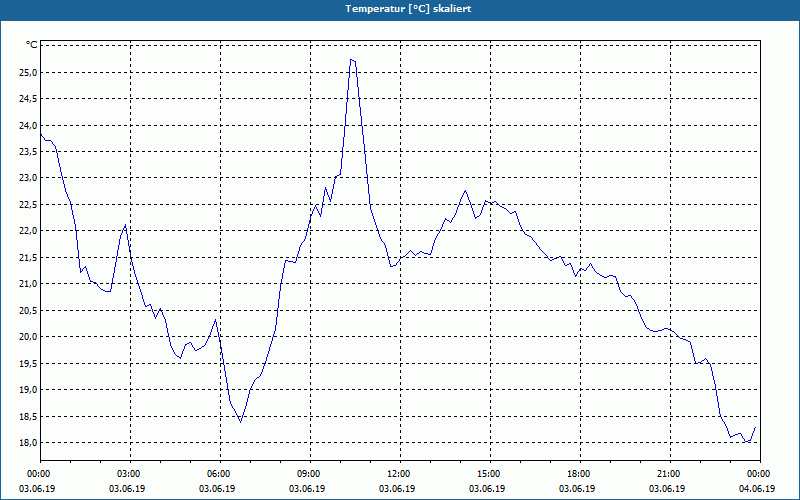
Task: Click the 22,0 y-axis label
Action: (28, 231)
